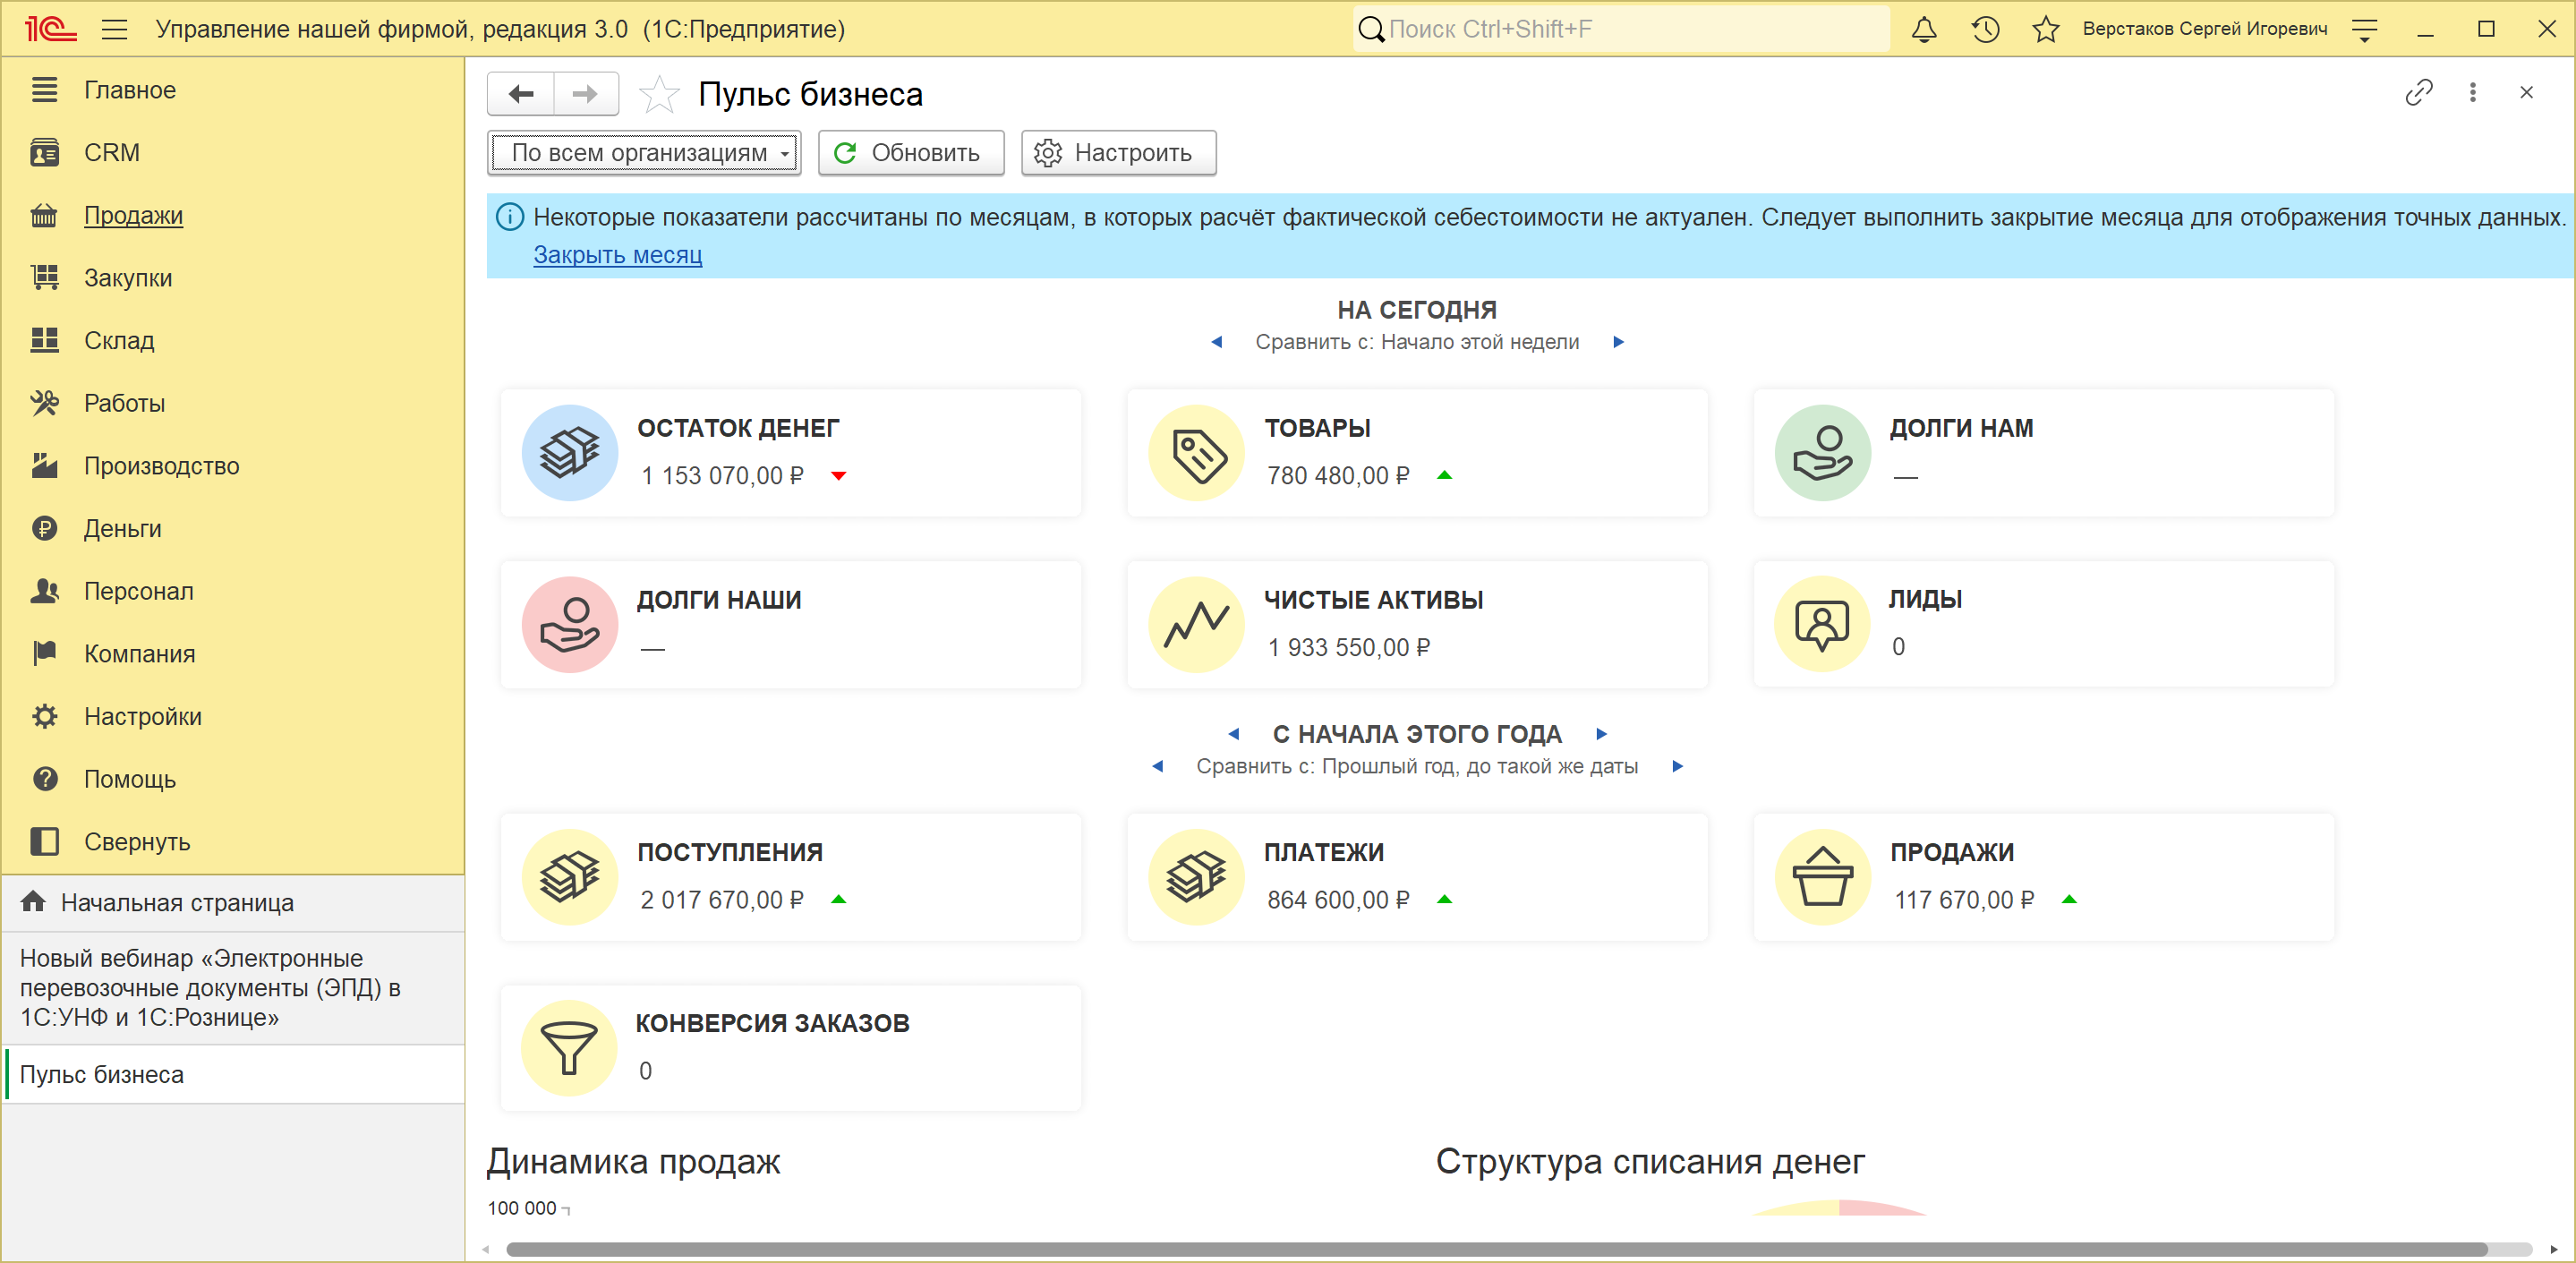Image resolution: width=2576 pixels, height=1263 pixels.
Task: Click the Поступления cash icon
Action: pos(570,877)
